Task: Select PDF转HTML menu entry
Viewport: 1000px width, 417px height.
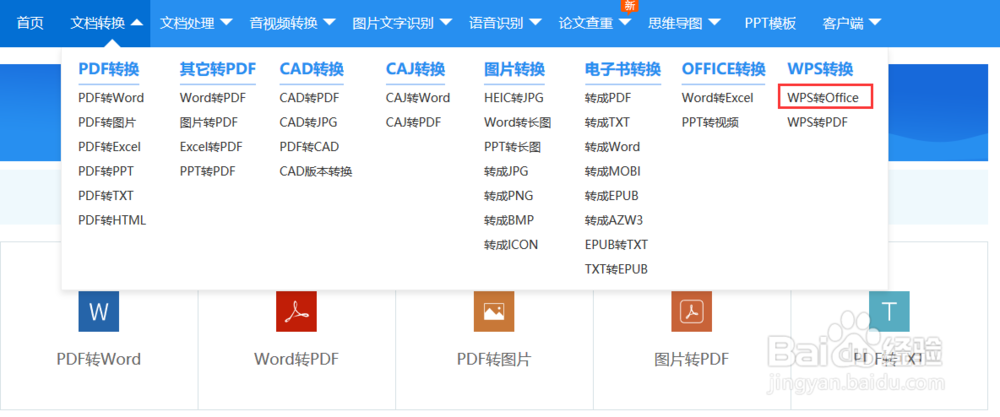Action: [x=112, y=220]
